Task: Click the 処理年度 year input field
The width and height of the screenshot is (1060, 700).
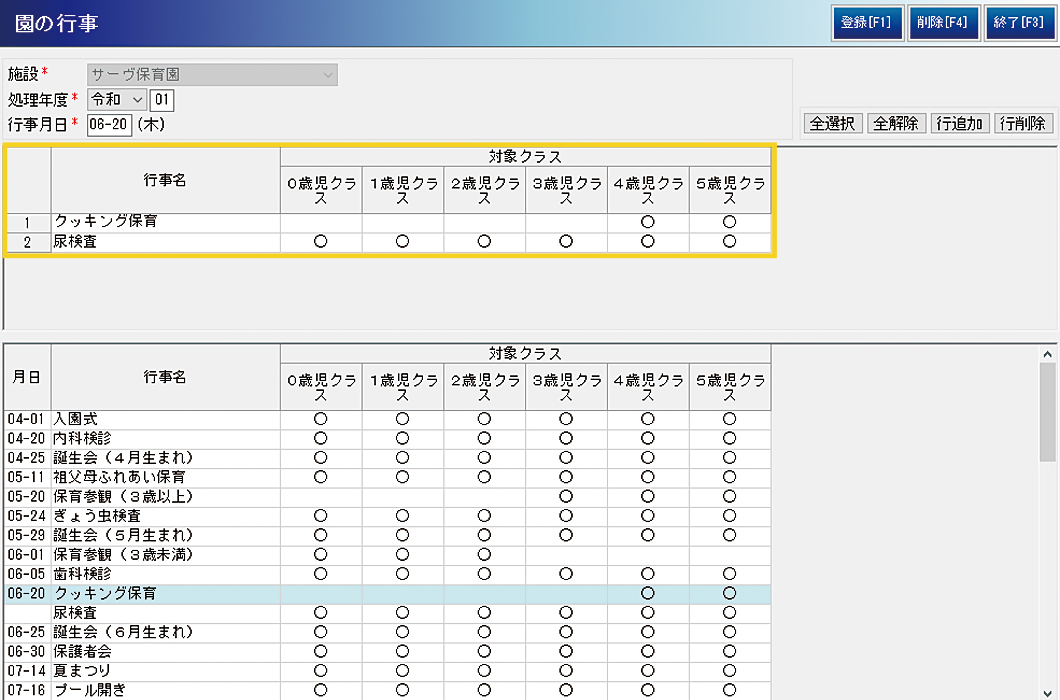Action: [161, 99]
